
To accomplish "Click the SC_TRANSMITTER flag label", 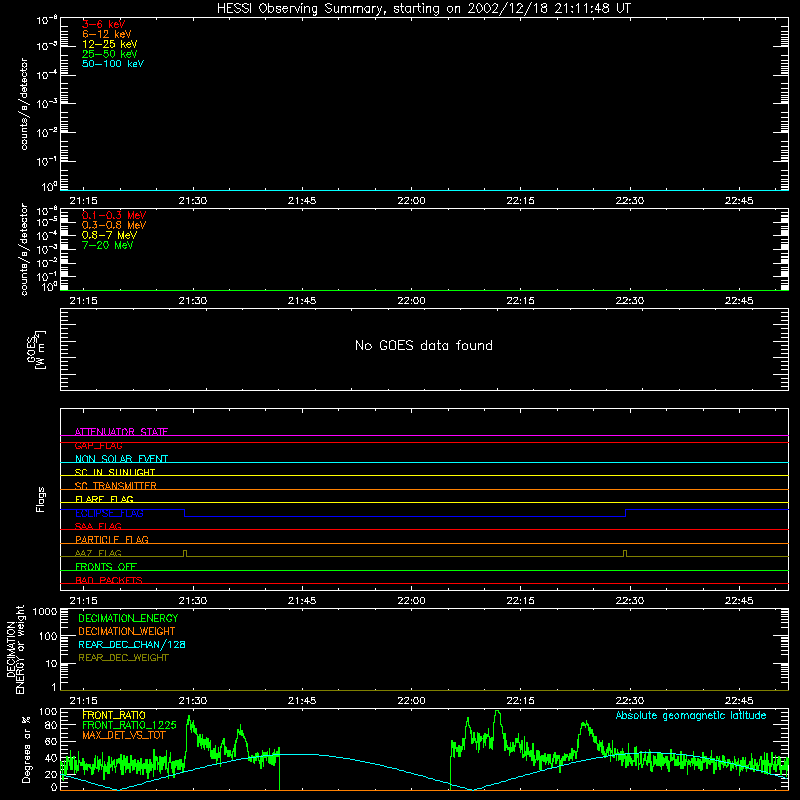I will (x=116, y=486).
